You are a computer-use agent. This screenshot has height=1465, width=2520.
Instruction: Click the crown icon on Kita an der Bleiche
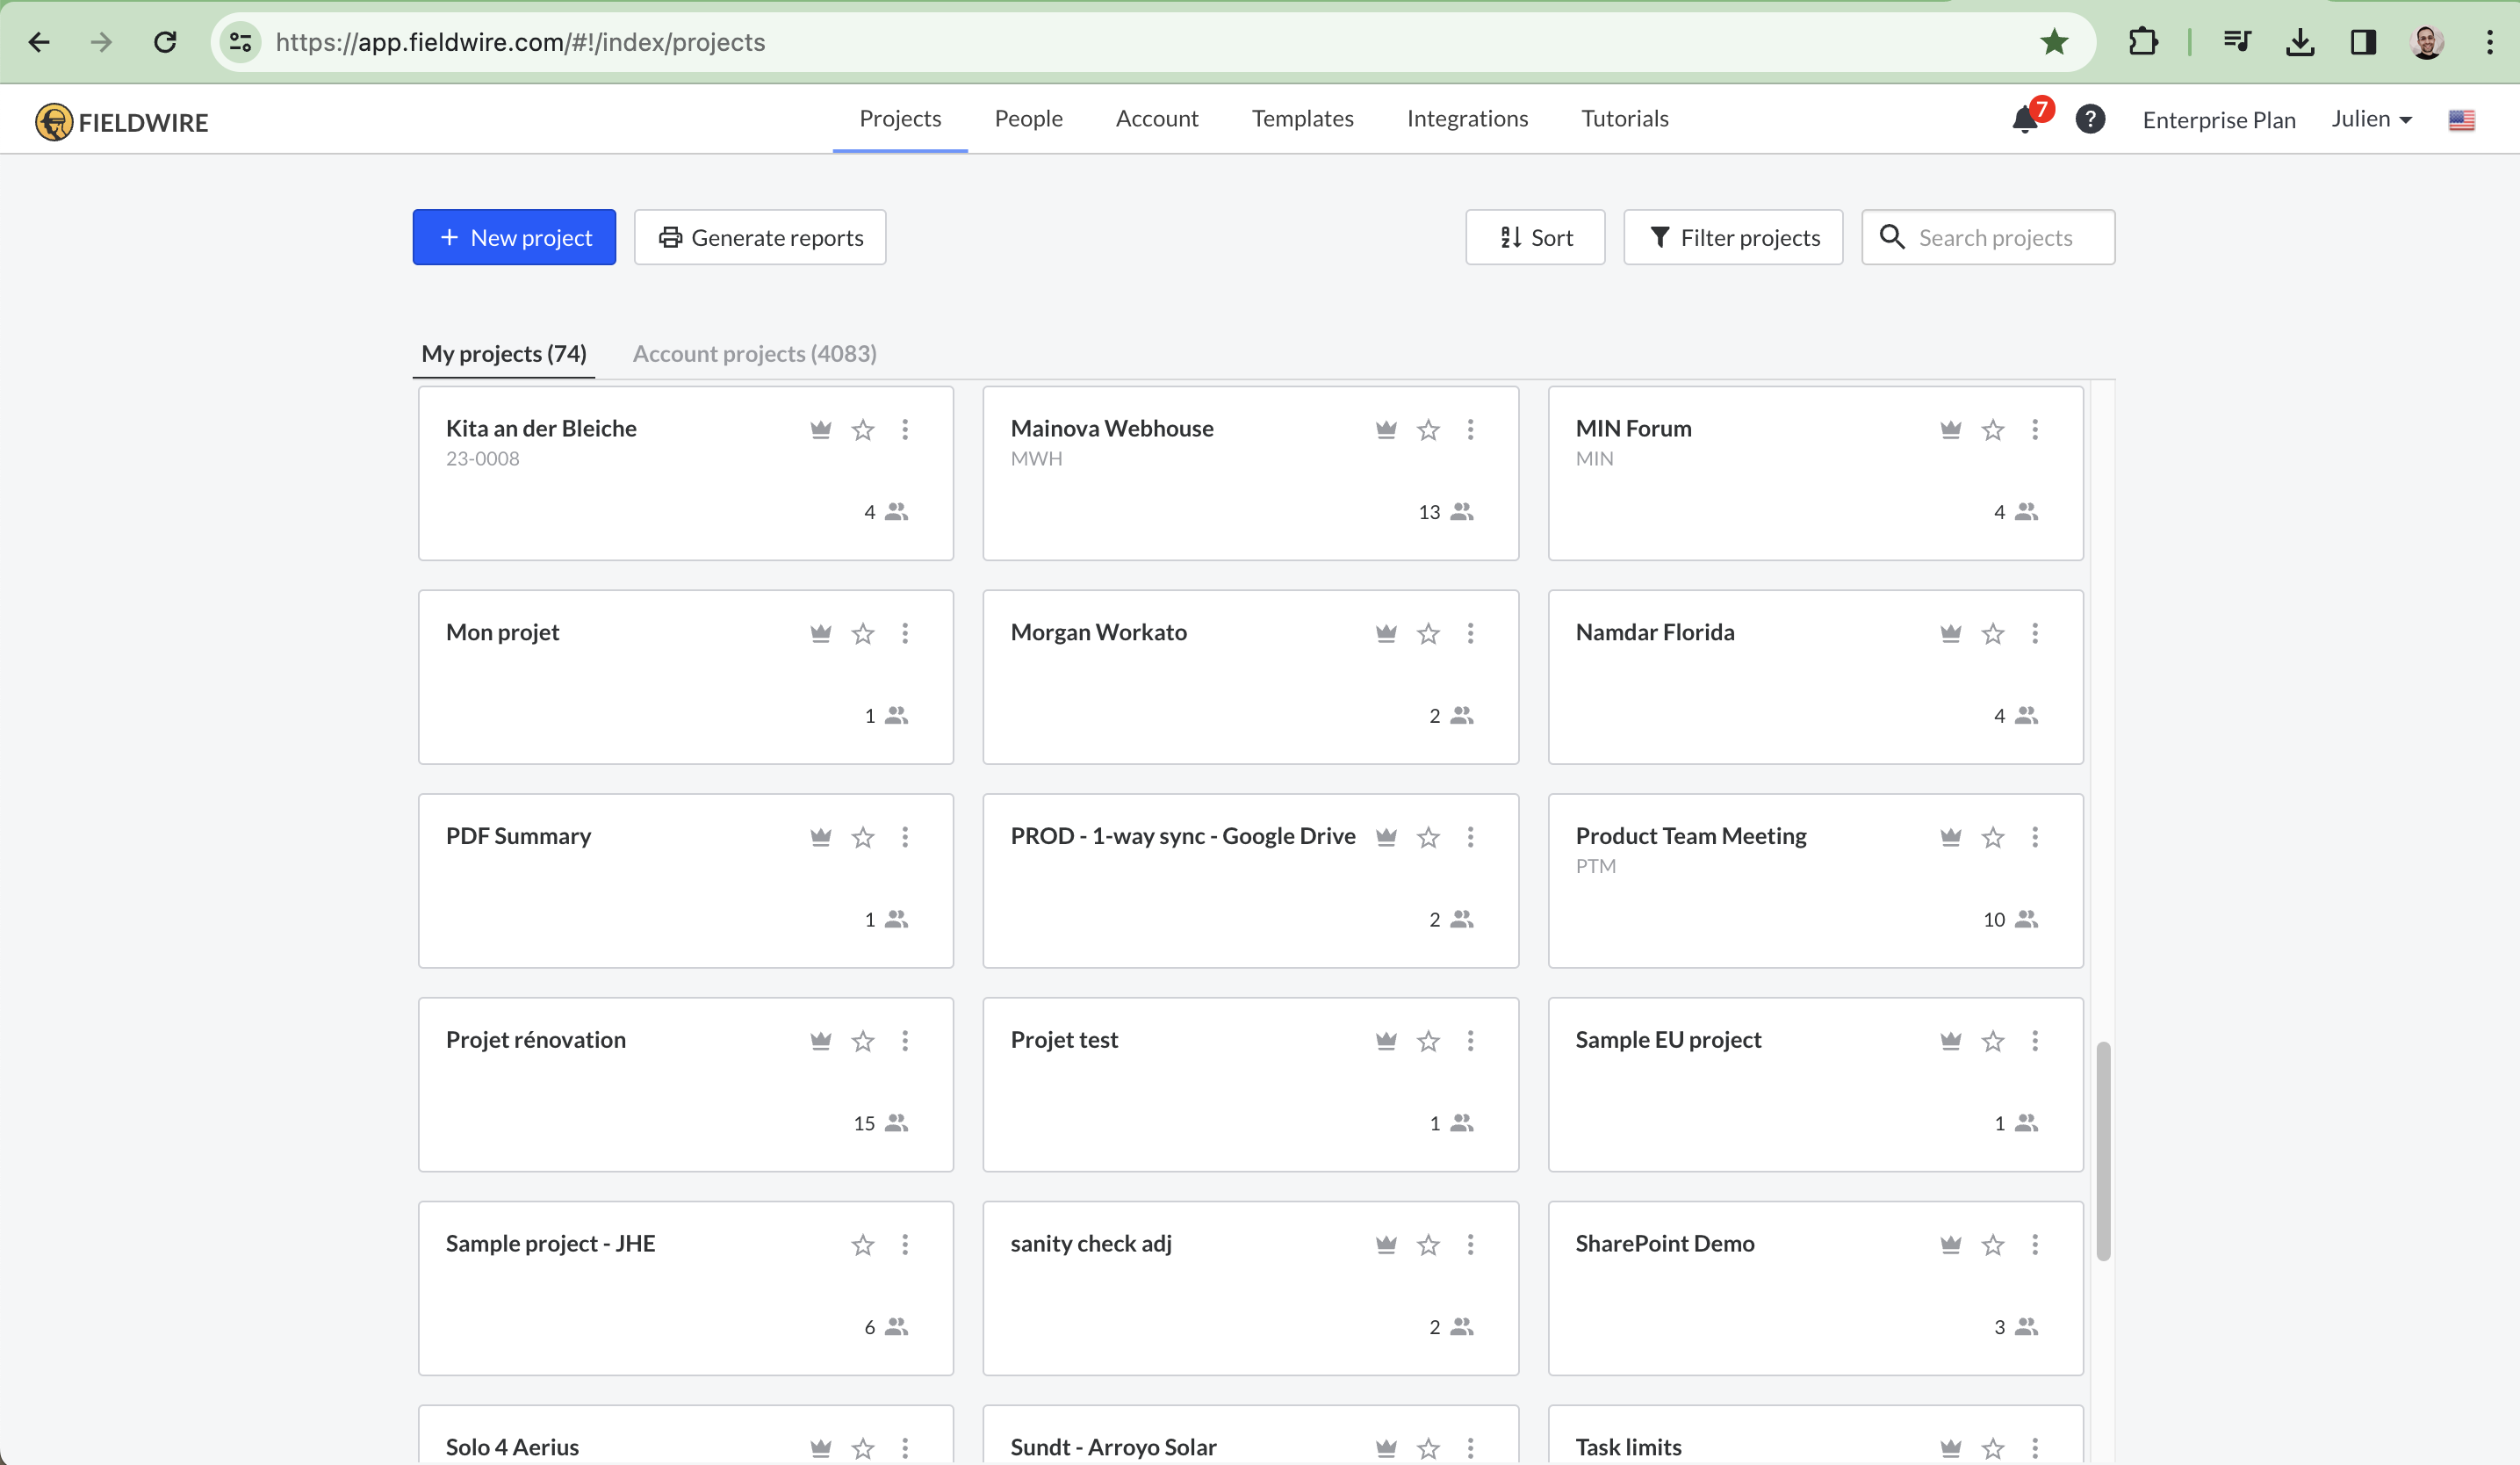coord(820,429)
